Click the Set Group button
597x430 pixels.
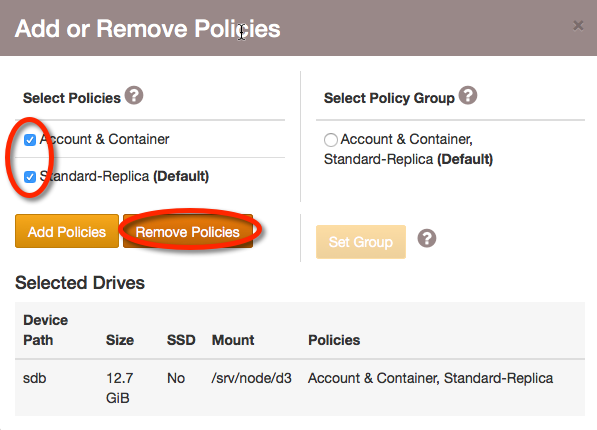pos(361,242)
